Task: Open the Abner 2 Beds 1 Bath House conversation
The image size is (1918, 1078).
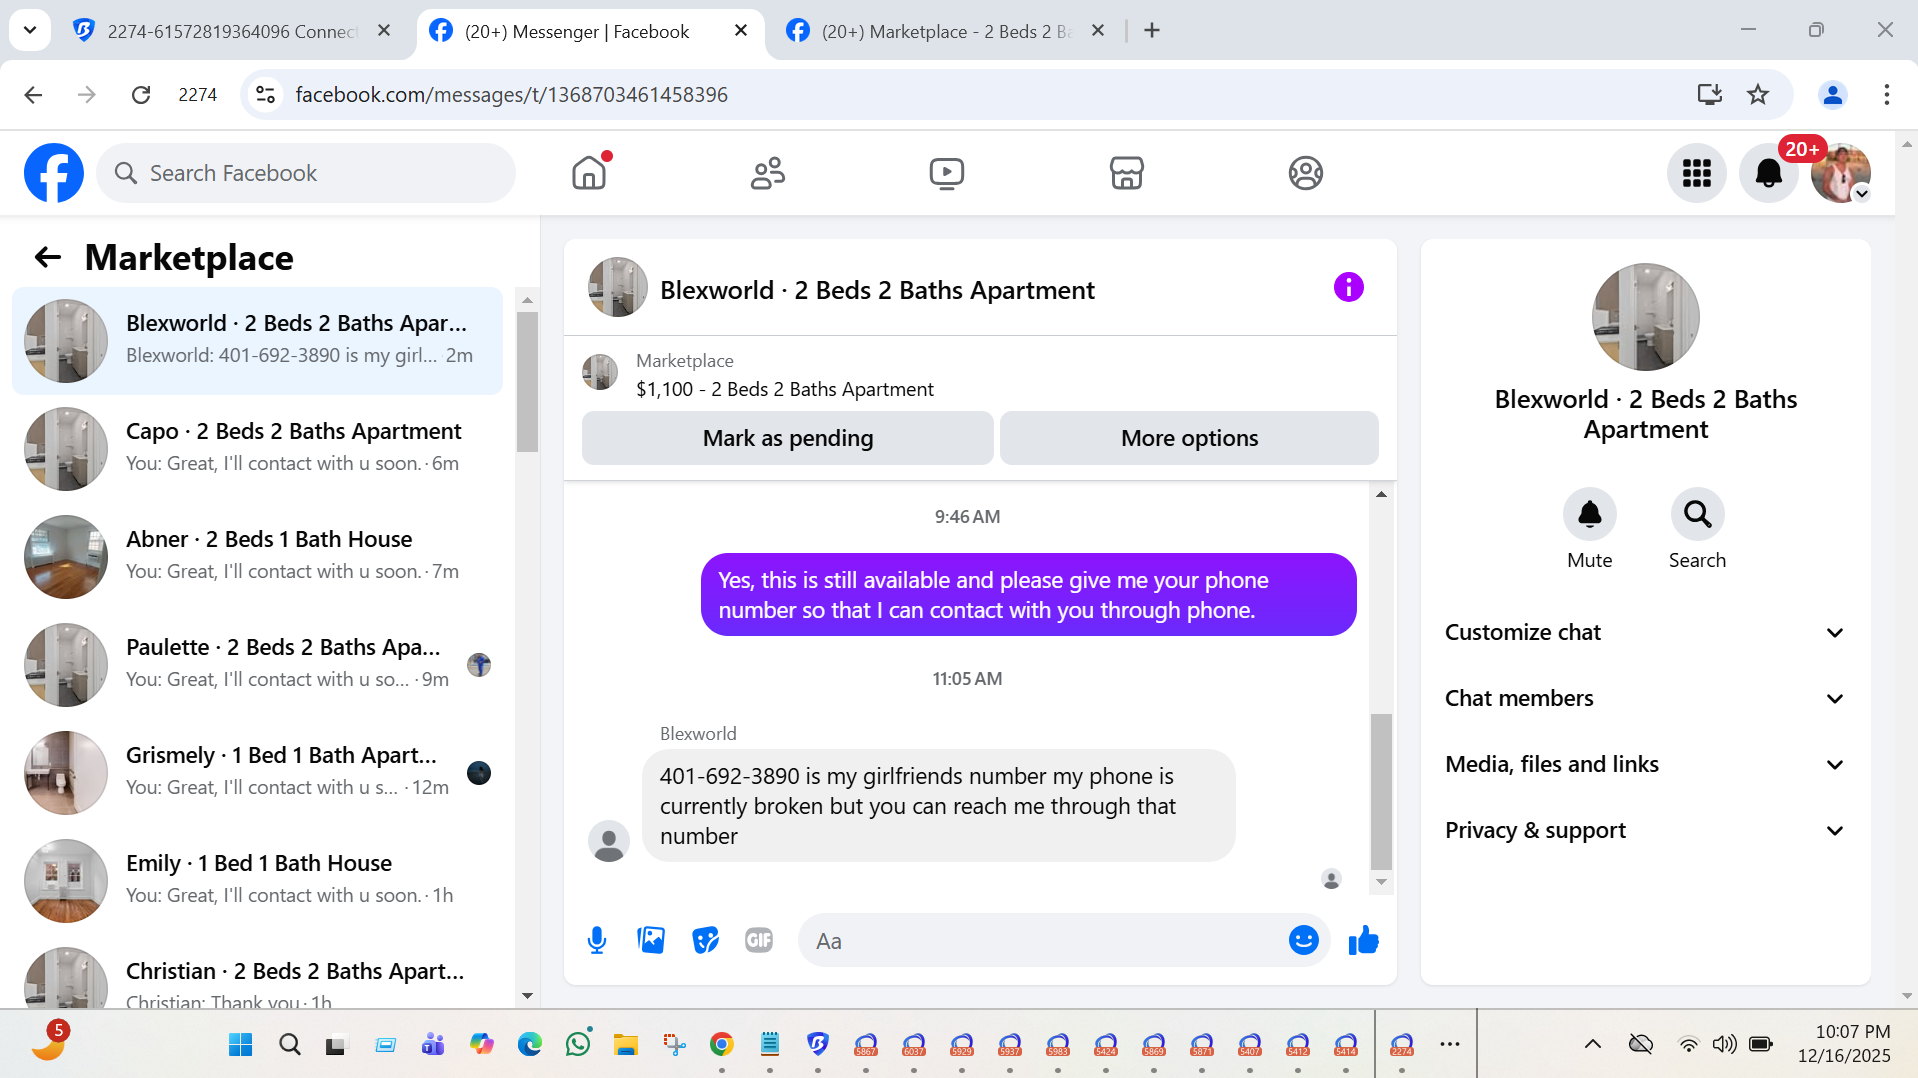Action: point(257,557)
